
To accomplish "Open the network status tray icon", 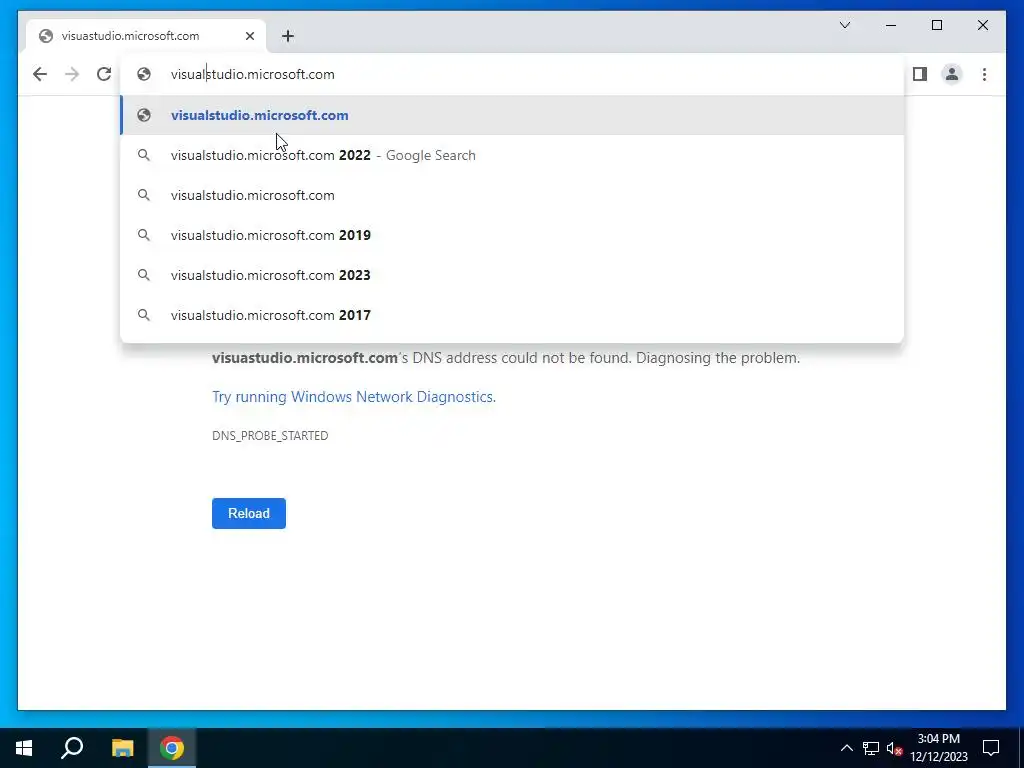I will (871, 748).
